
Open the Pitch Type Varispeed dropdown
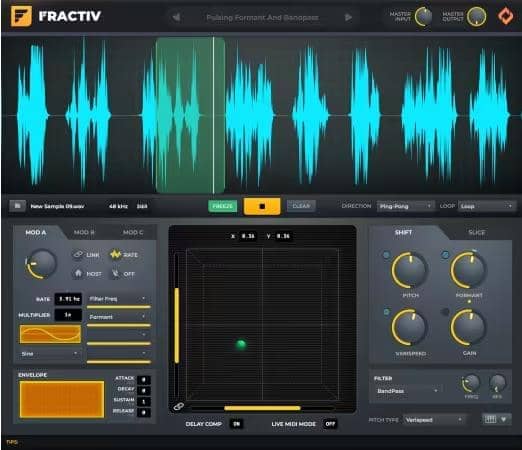pyautogui.click(x=434, y=420)
